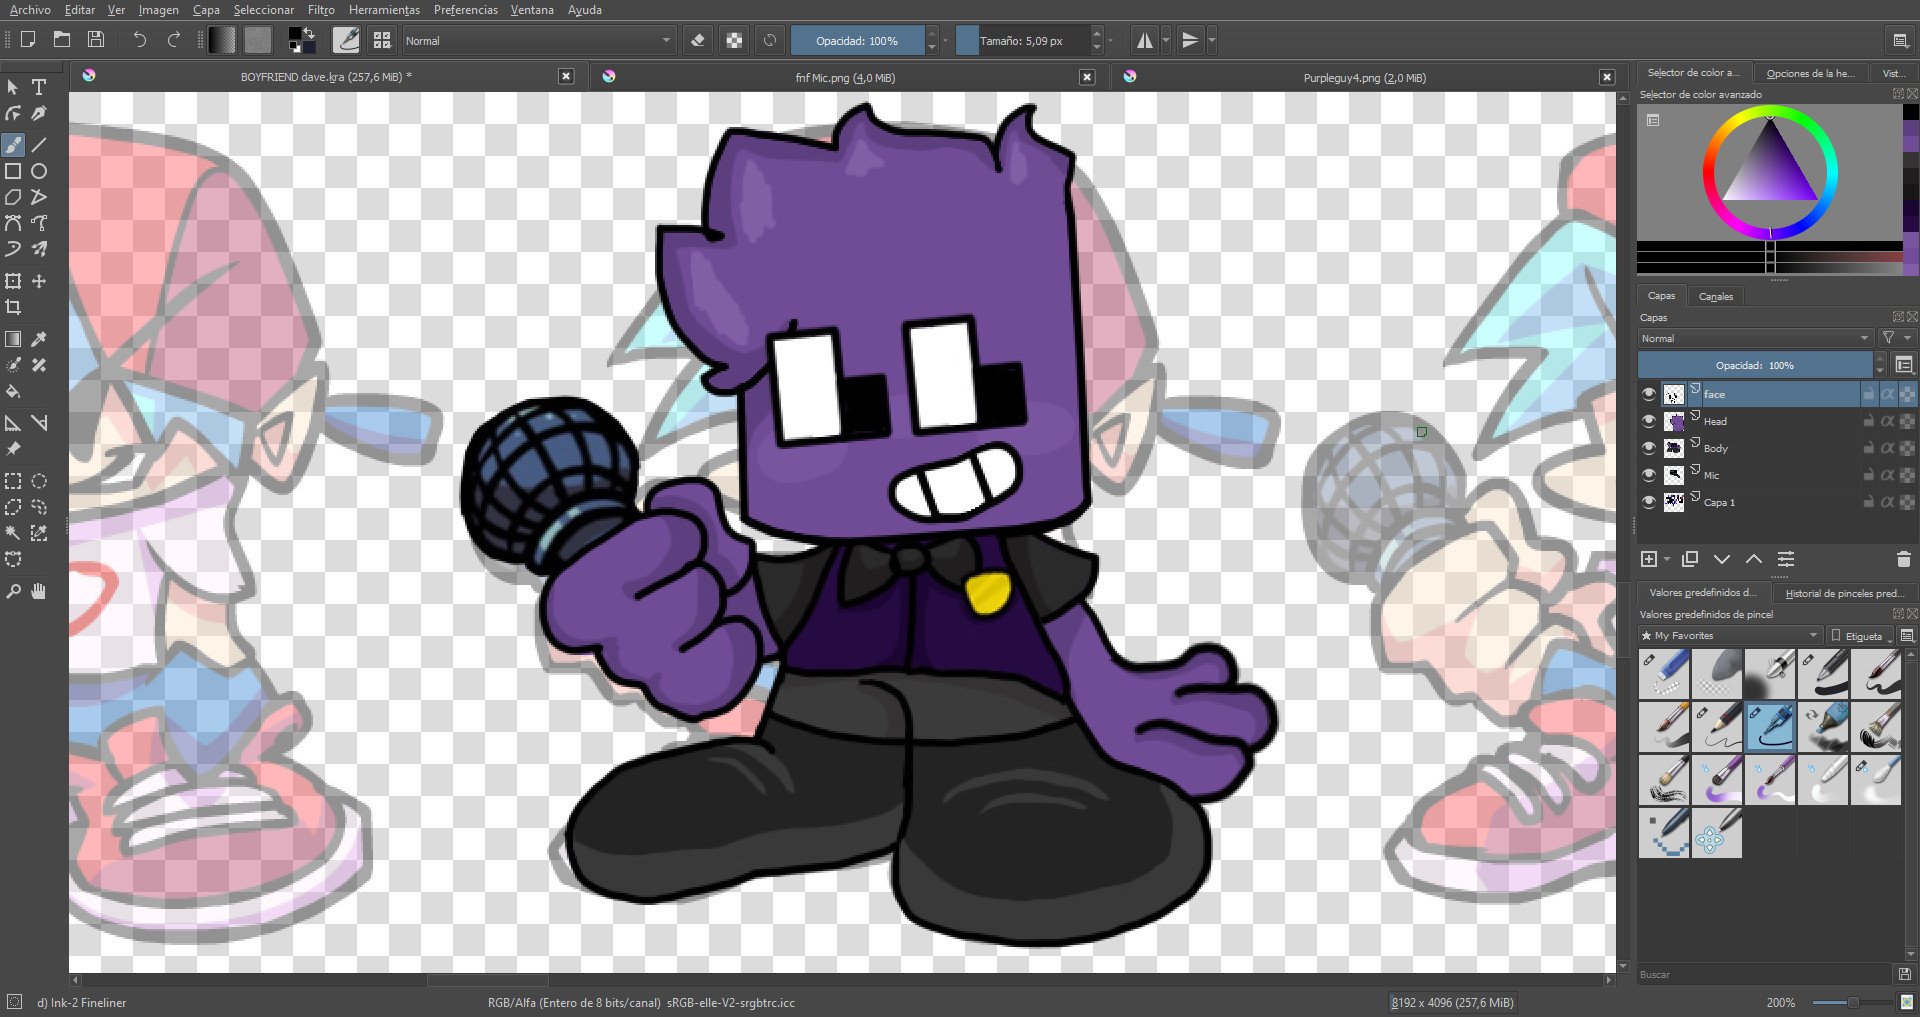Hide the Body layer
Screen dimensions: 1920x1017
[1648, 448]
